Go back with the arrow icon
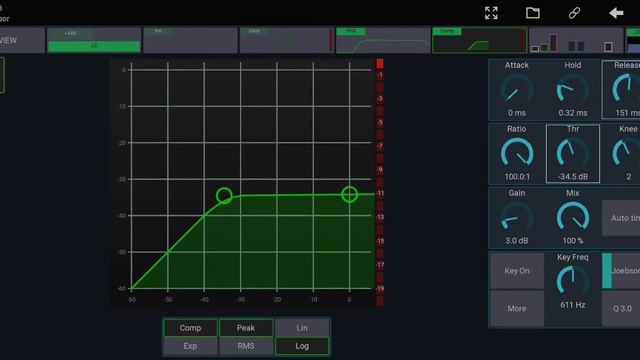 (616, 13)
